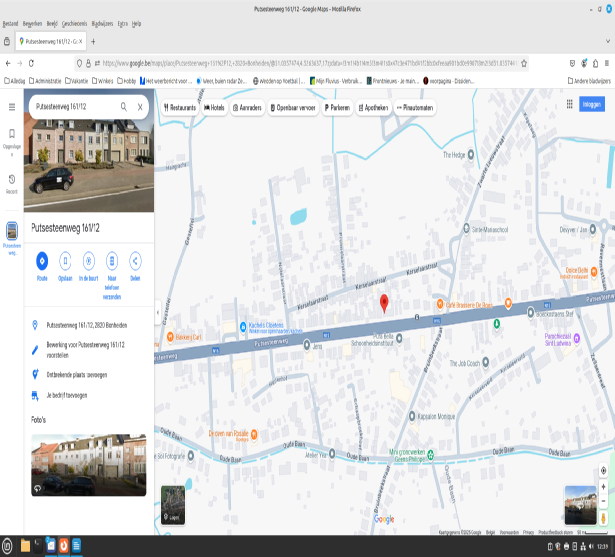The image size is (615, 557).
Task: Click the search magnifier icon
Action: [x=124, y=106]
